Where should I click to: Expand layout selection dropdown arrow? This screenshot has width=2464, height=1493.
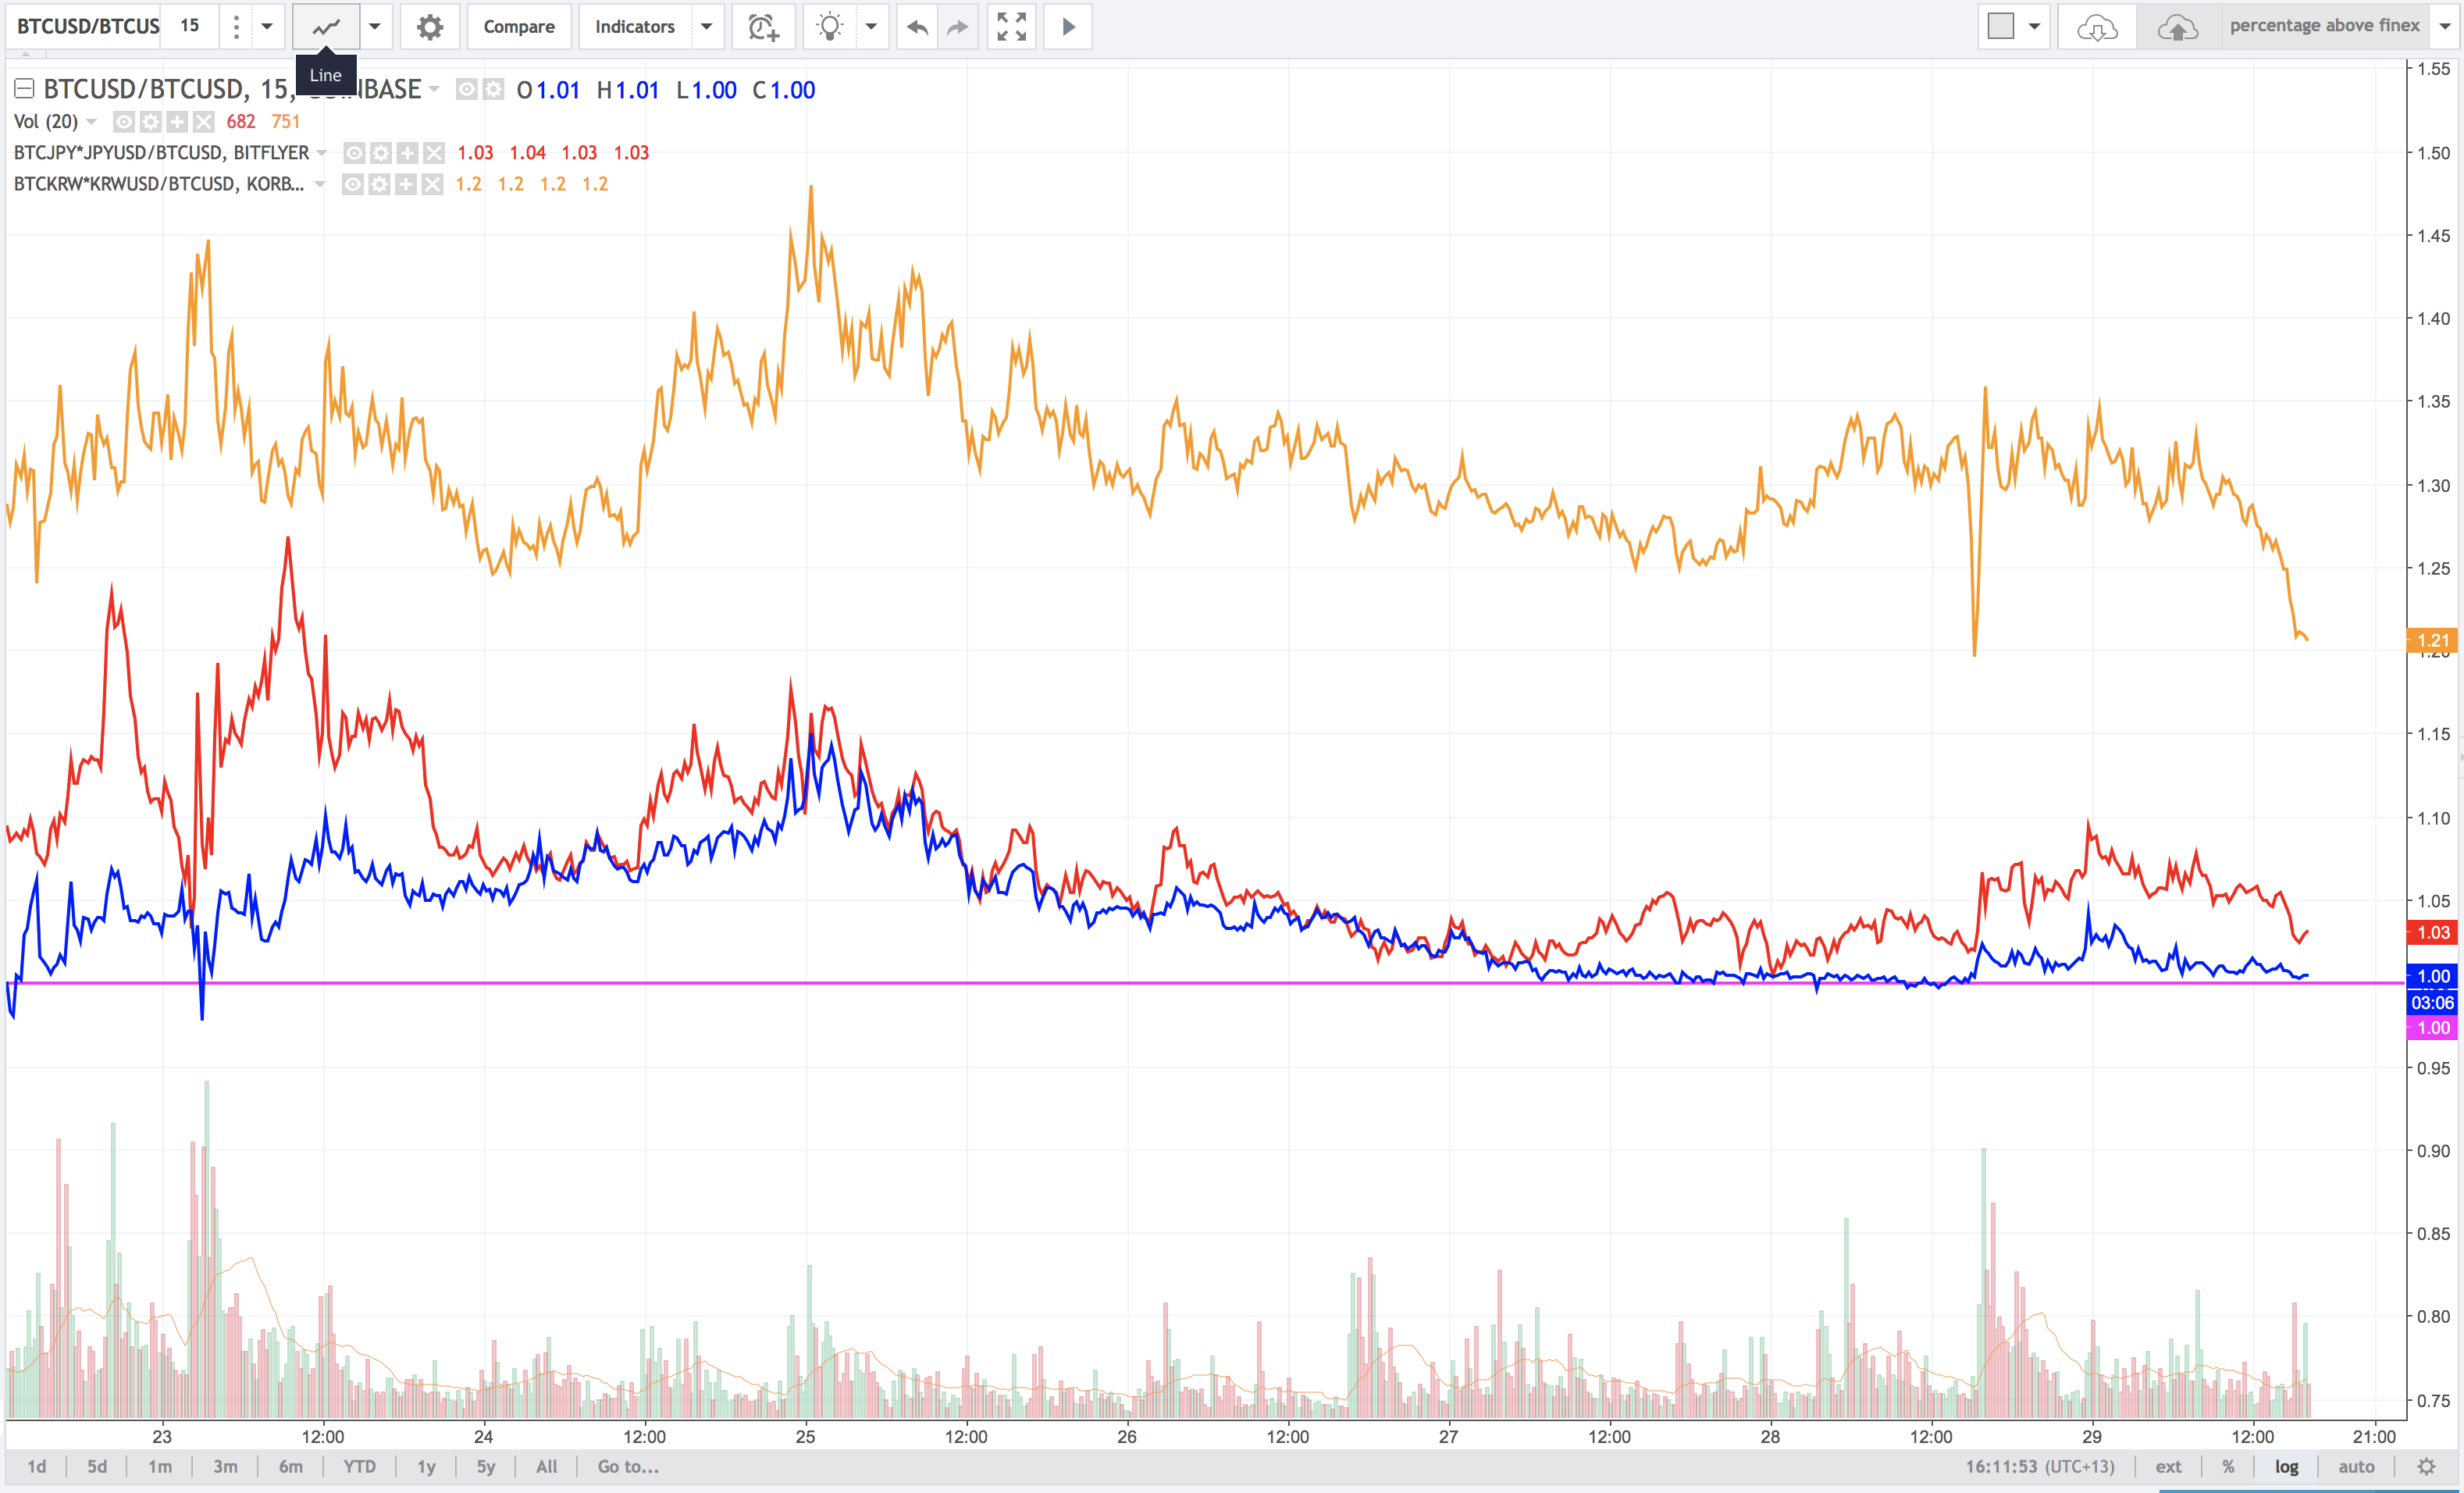coord(2035,27)
